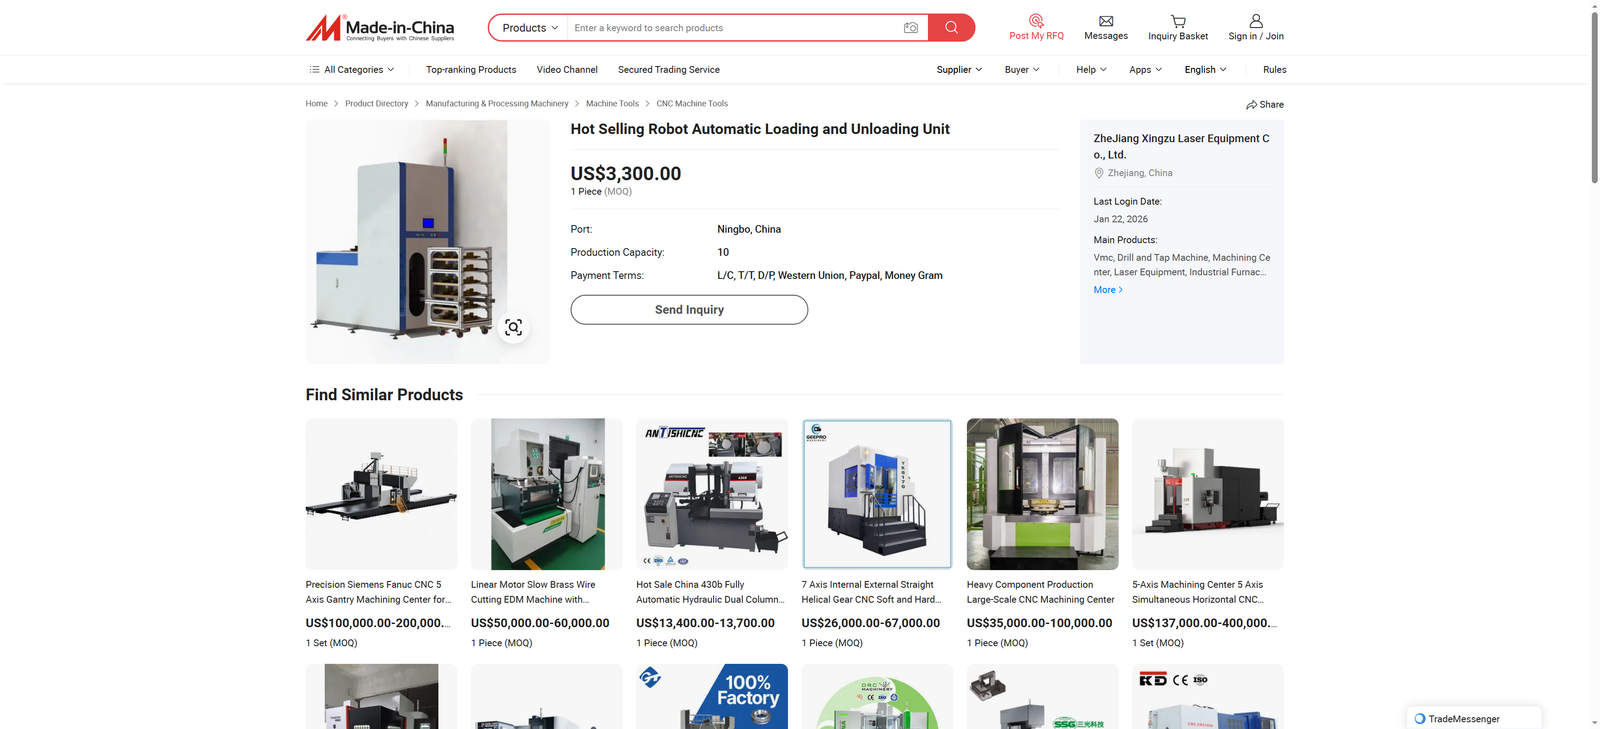Screen dimensions: 1600x729
Task: Click the Send Inquiry button
Action: 689,310
